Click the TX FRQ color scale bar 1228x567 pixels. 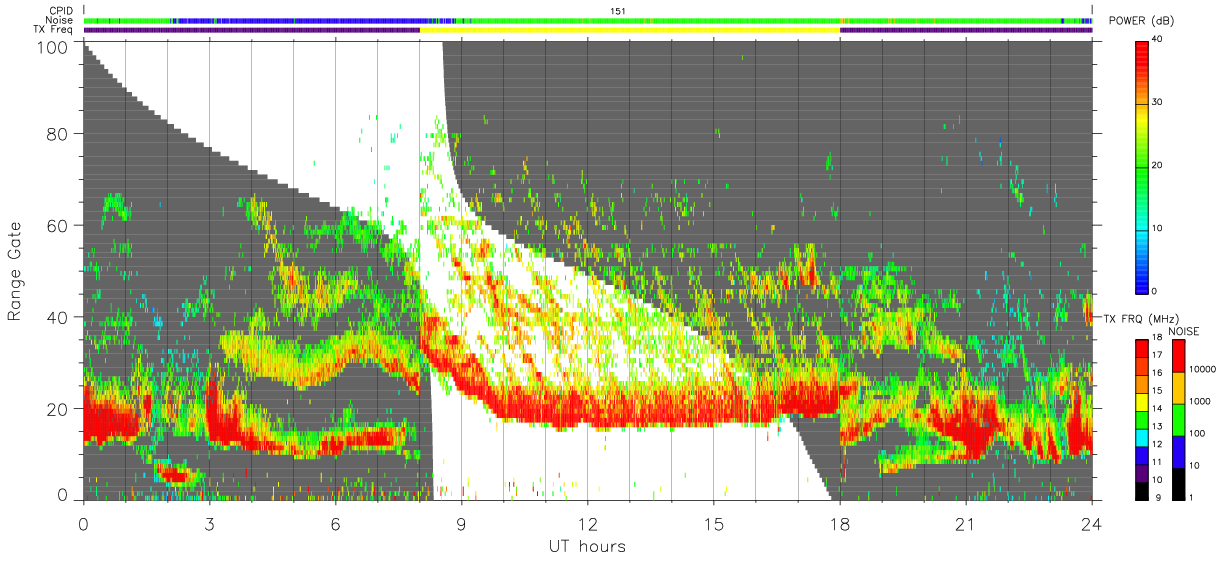click(x=1141, y=419)
